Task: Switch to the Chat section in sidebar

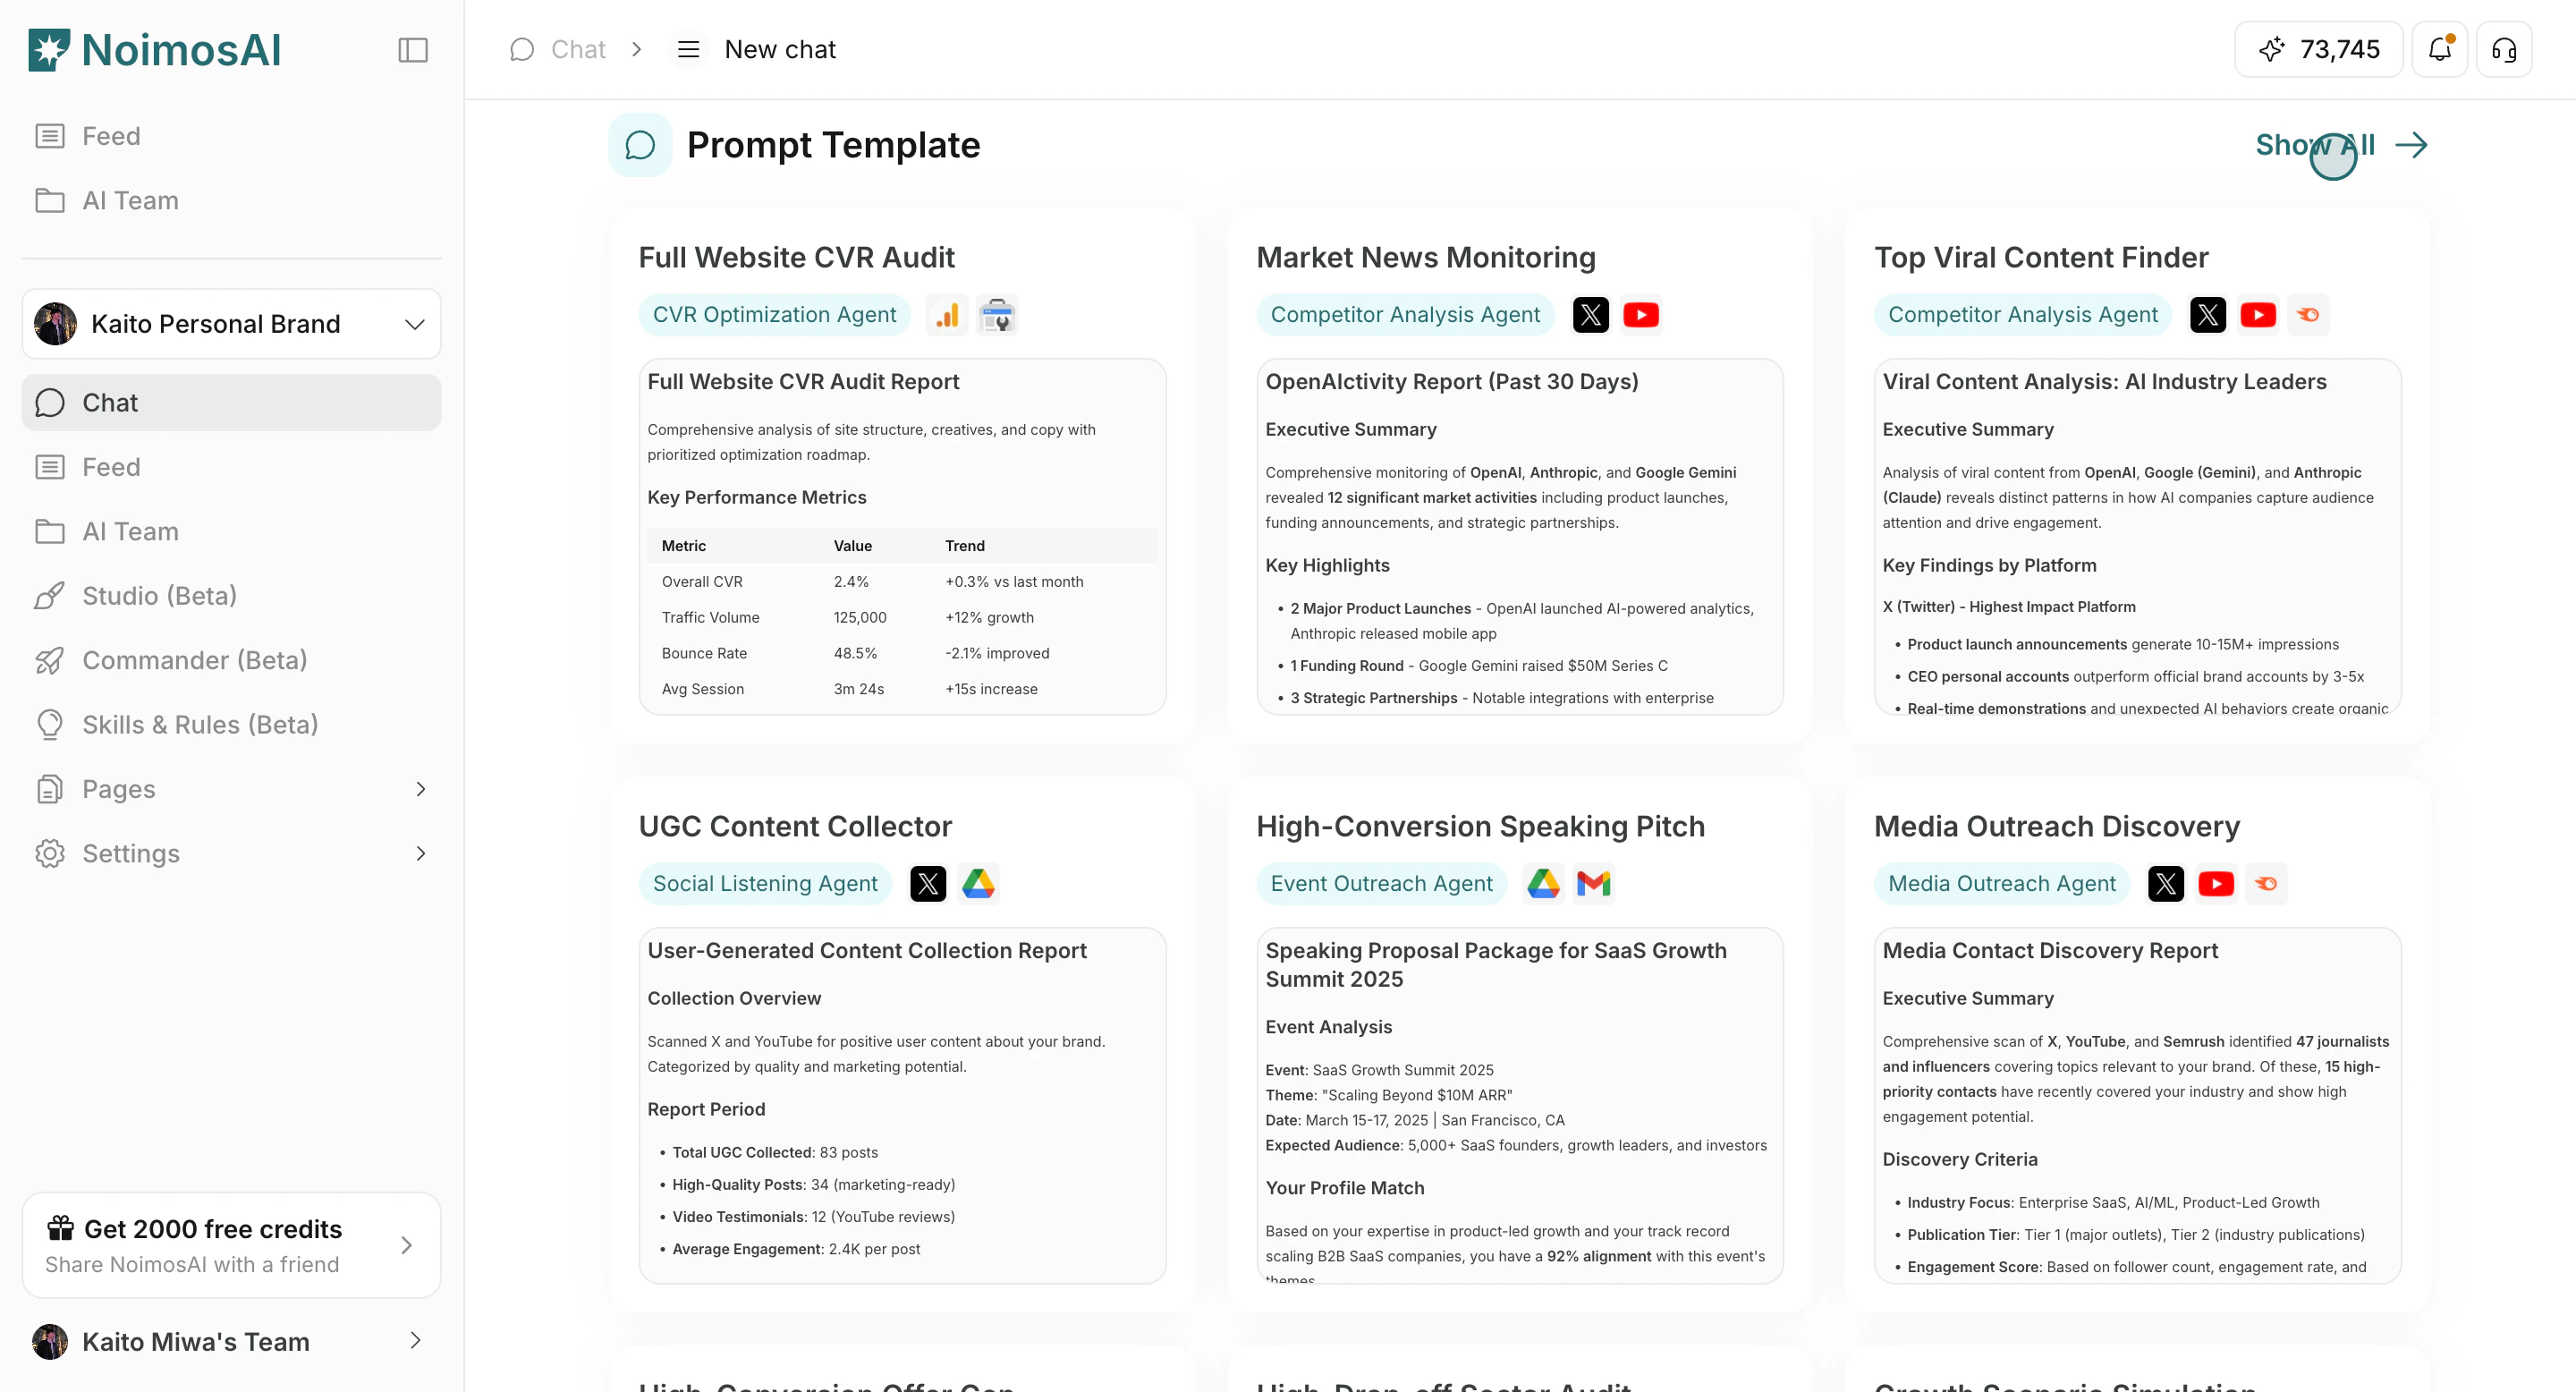Action: [x=232, y=402]
